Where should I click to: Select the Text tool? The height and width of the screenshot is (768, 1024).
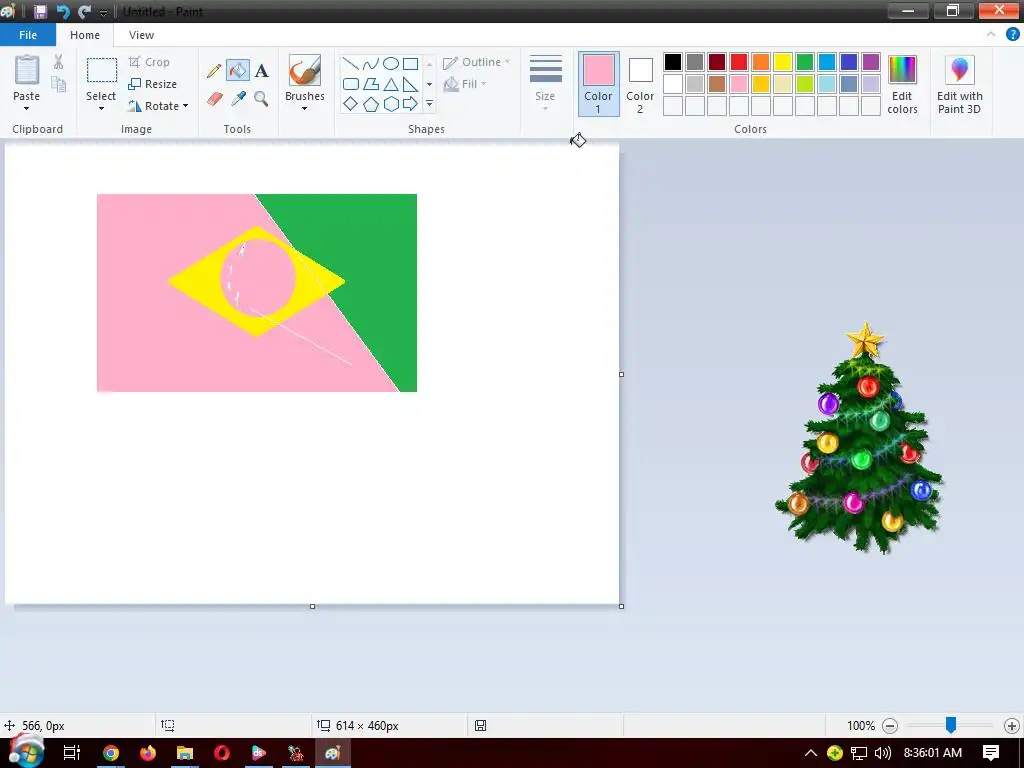(261, 71)
